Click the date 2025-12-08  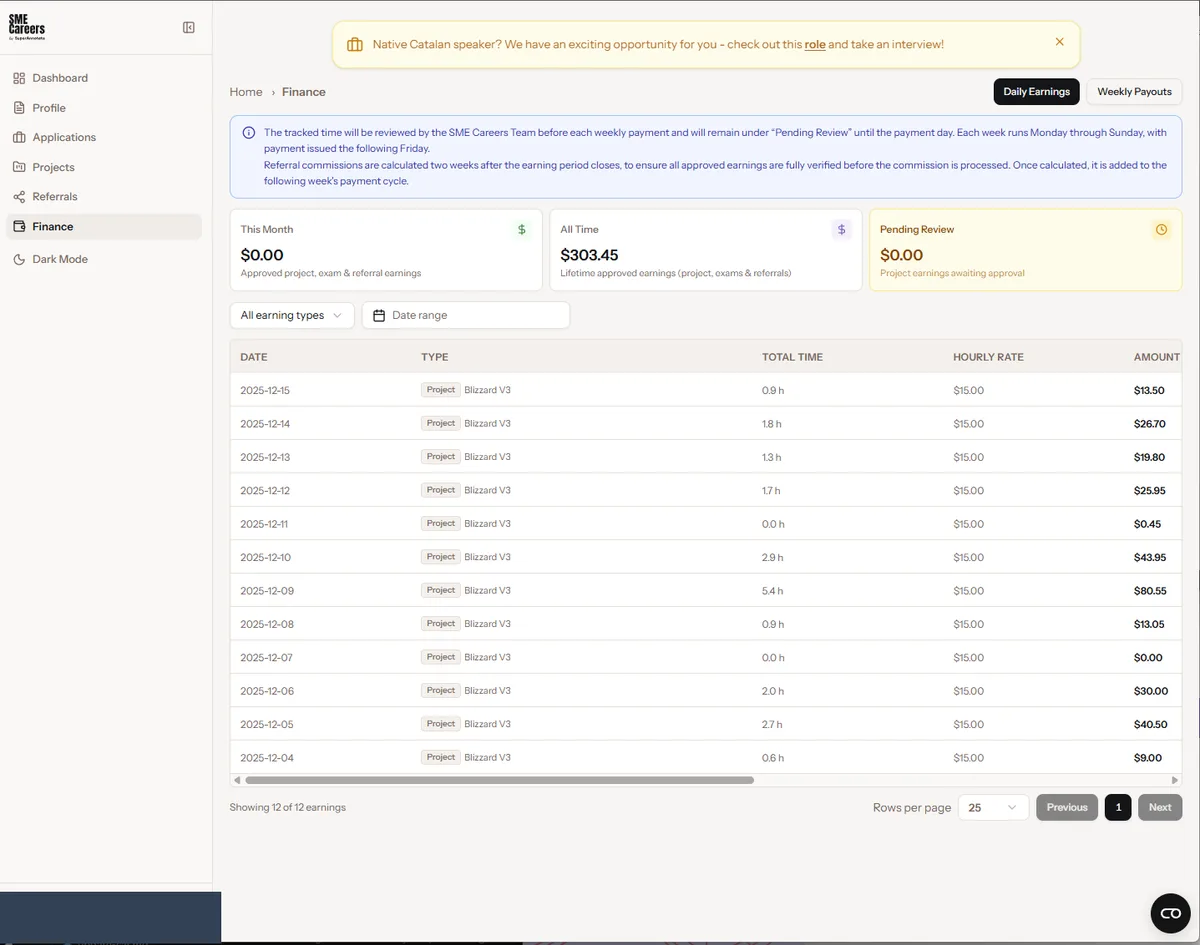(x=265, y=624)
